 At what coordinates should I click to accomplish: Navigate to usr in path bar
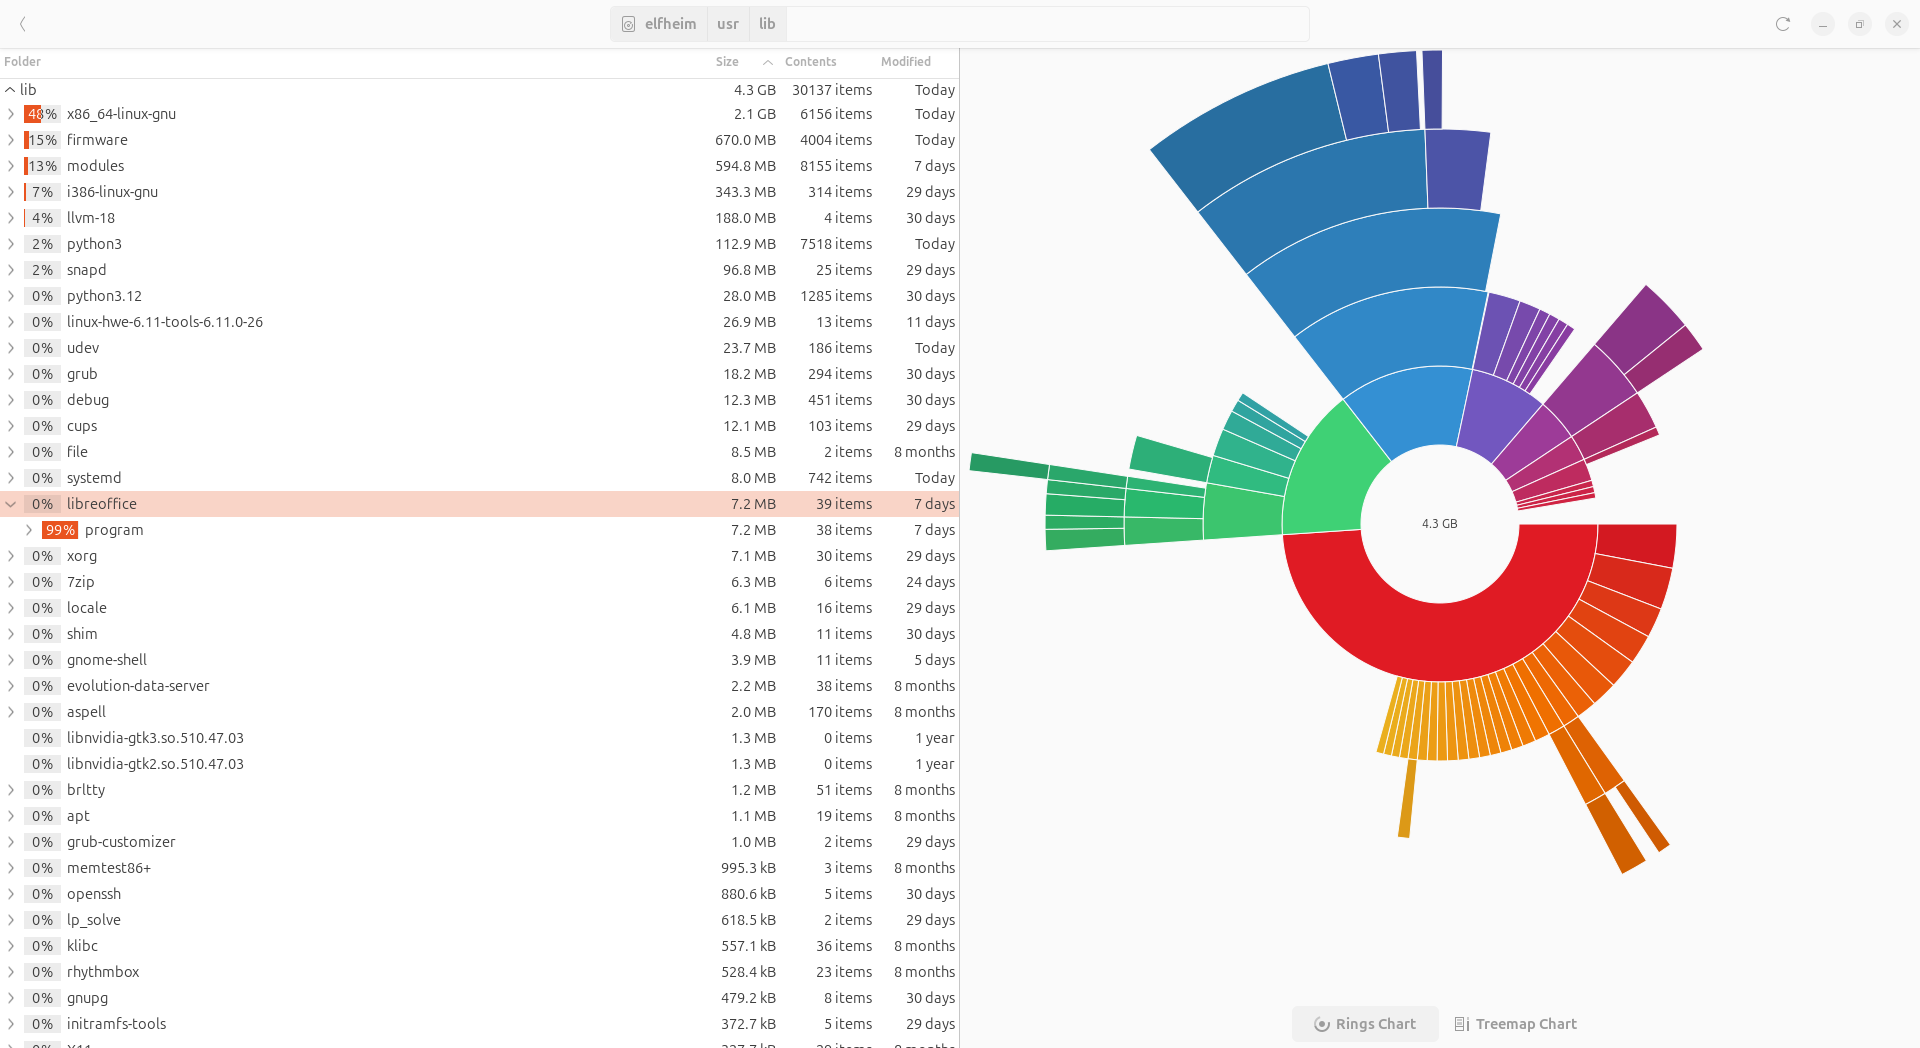click(x=728, y=24)
